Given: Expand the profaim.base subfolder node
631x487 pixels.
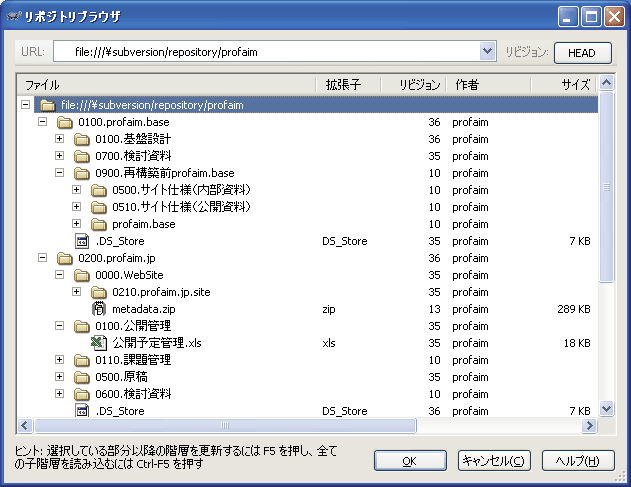Looking at the screenshot, I should 76,223.
